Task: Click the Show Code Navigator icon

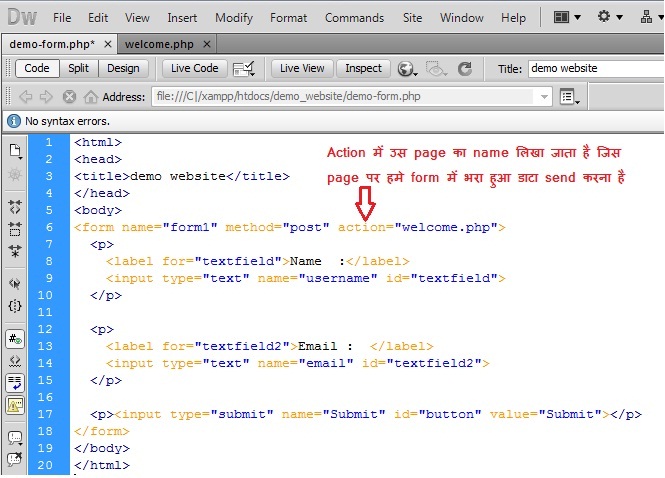Action: click(x=15, y=174)
